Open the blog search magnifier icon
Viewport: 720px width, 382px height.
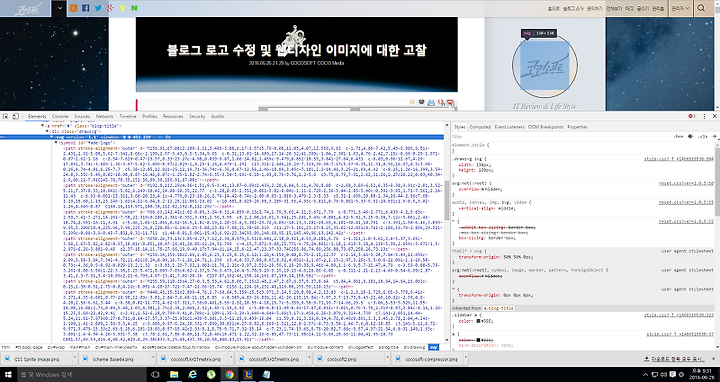(701, 8)
